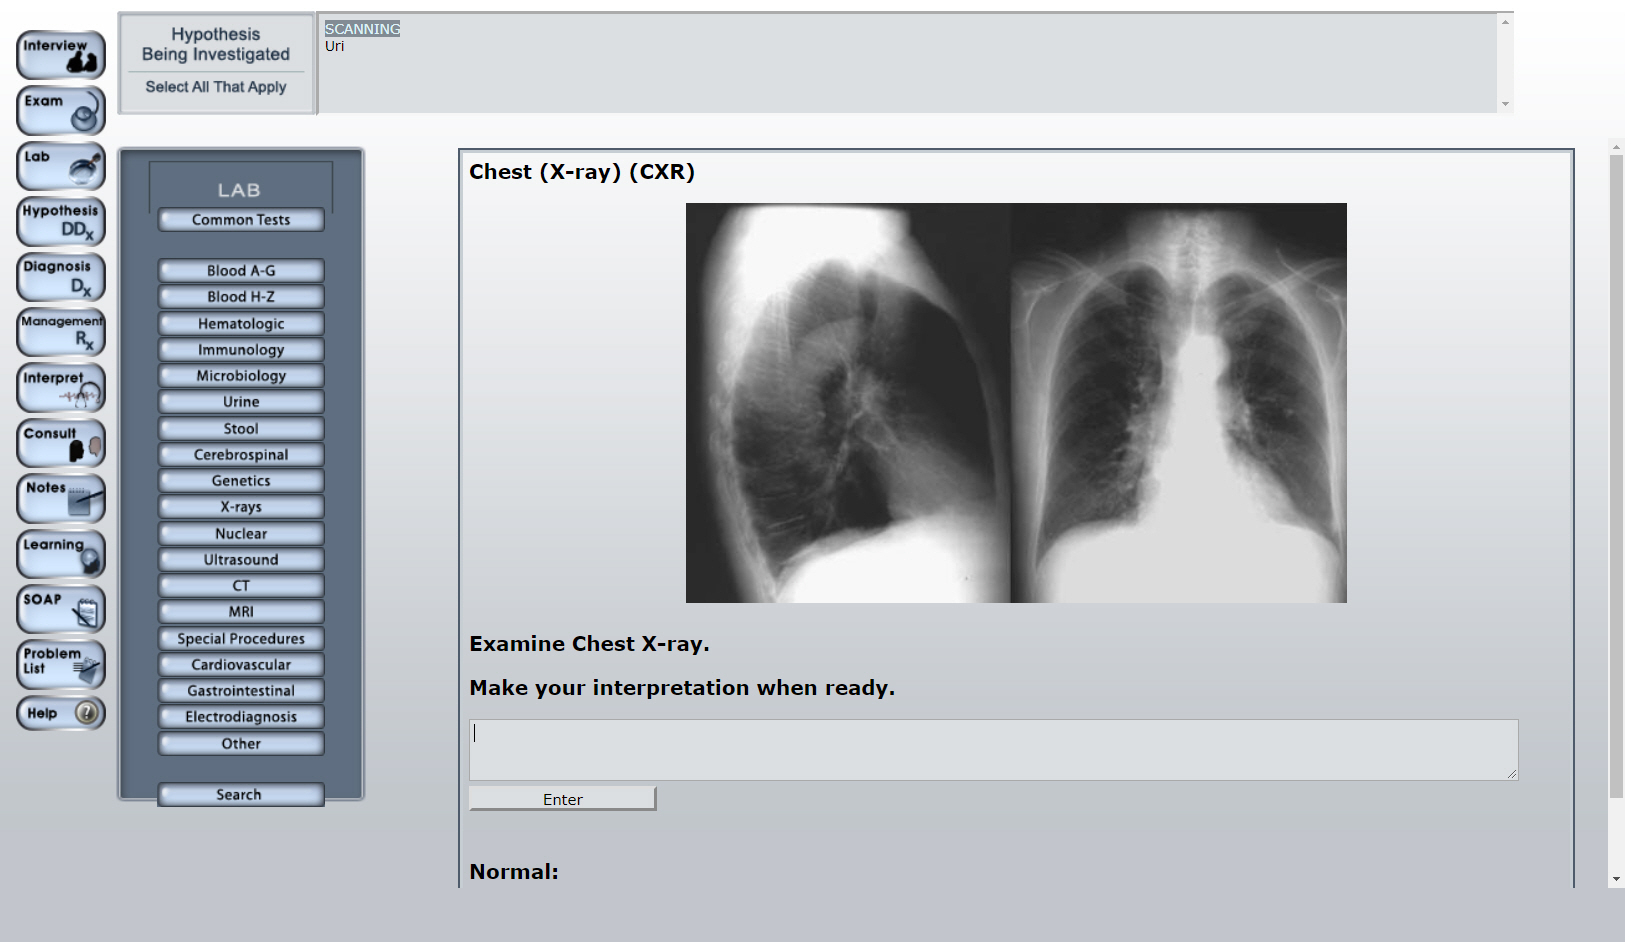Select the MRI category
This screenshot has width=1625, height=942.
point(241,612)
